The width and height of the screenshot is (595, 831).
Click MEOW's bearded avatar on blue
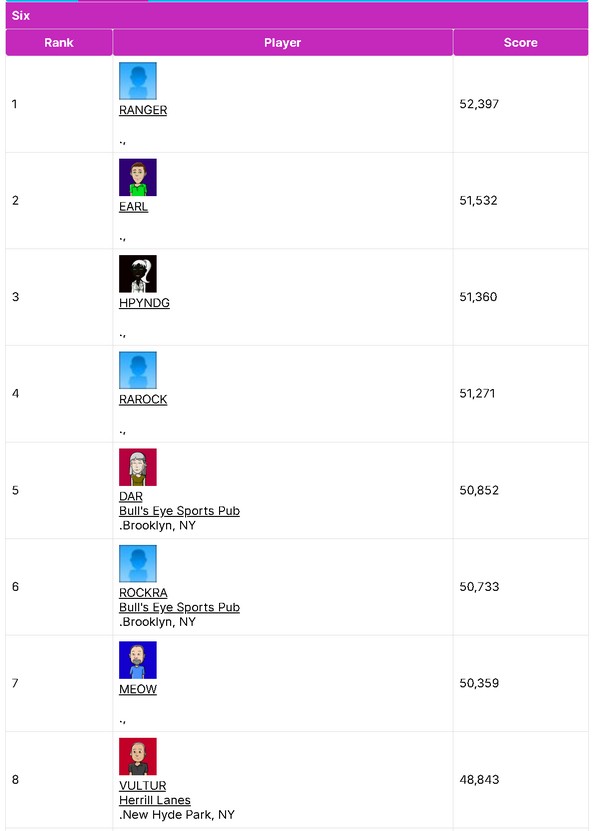coord(138,660)
